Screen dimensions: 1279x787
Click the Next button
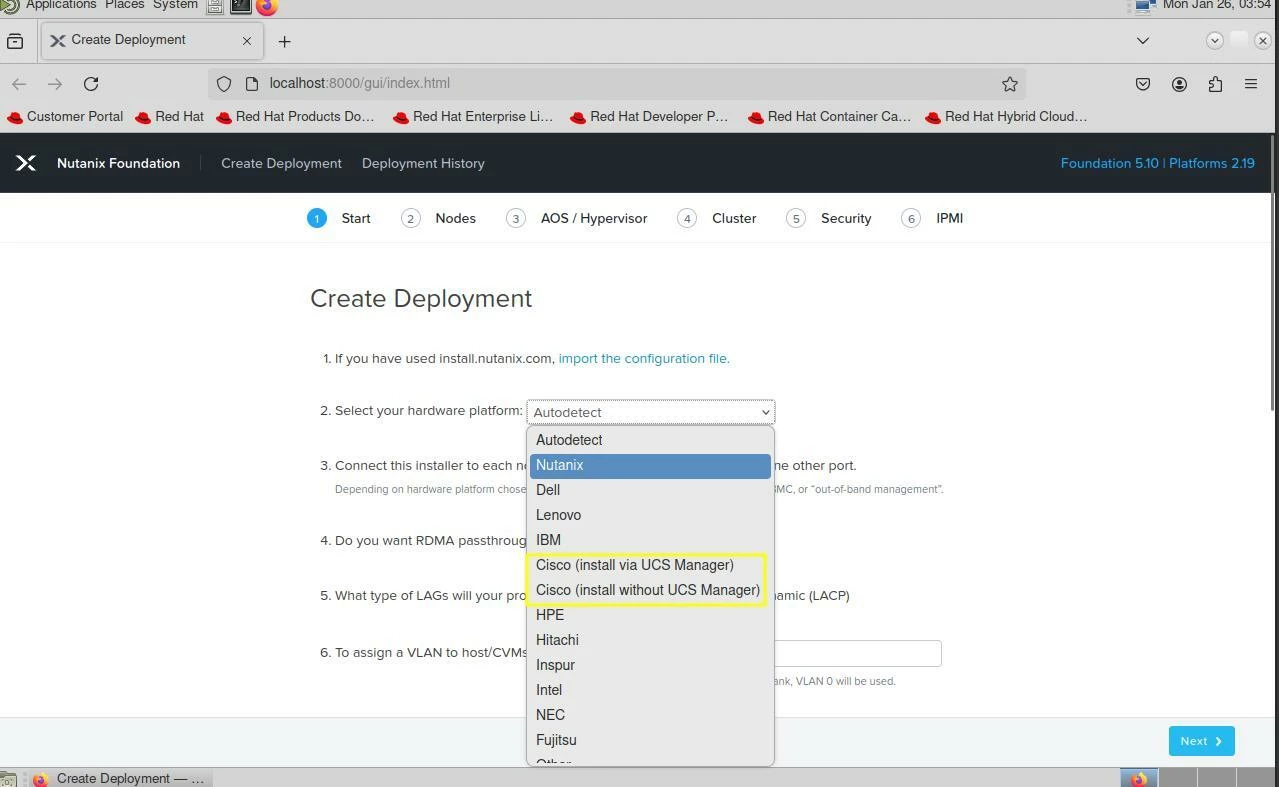1201,741
